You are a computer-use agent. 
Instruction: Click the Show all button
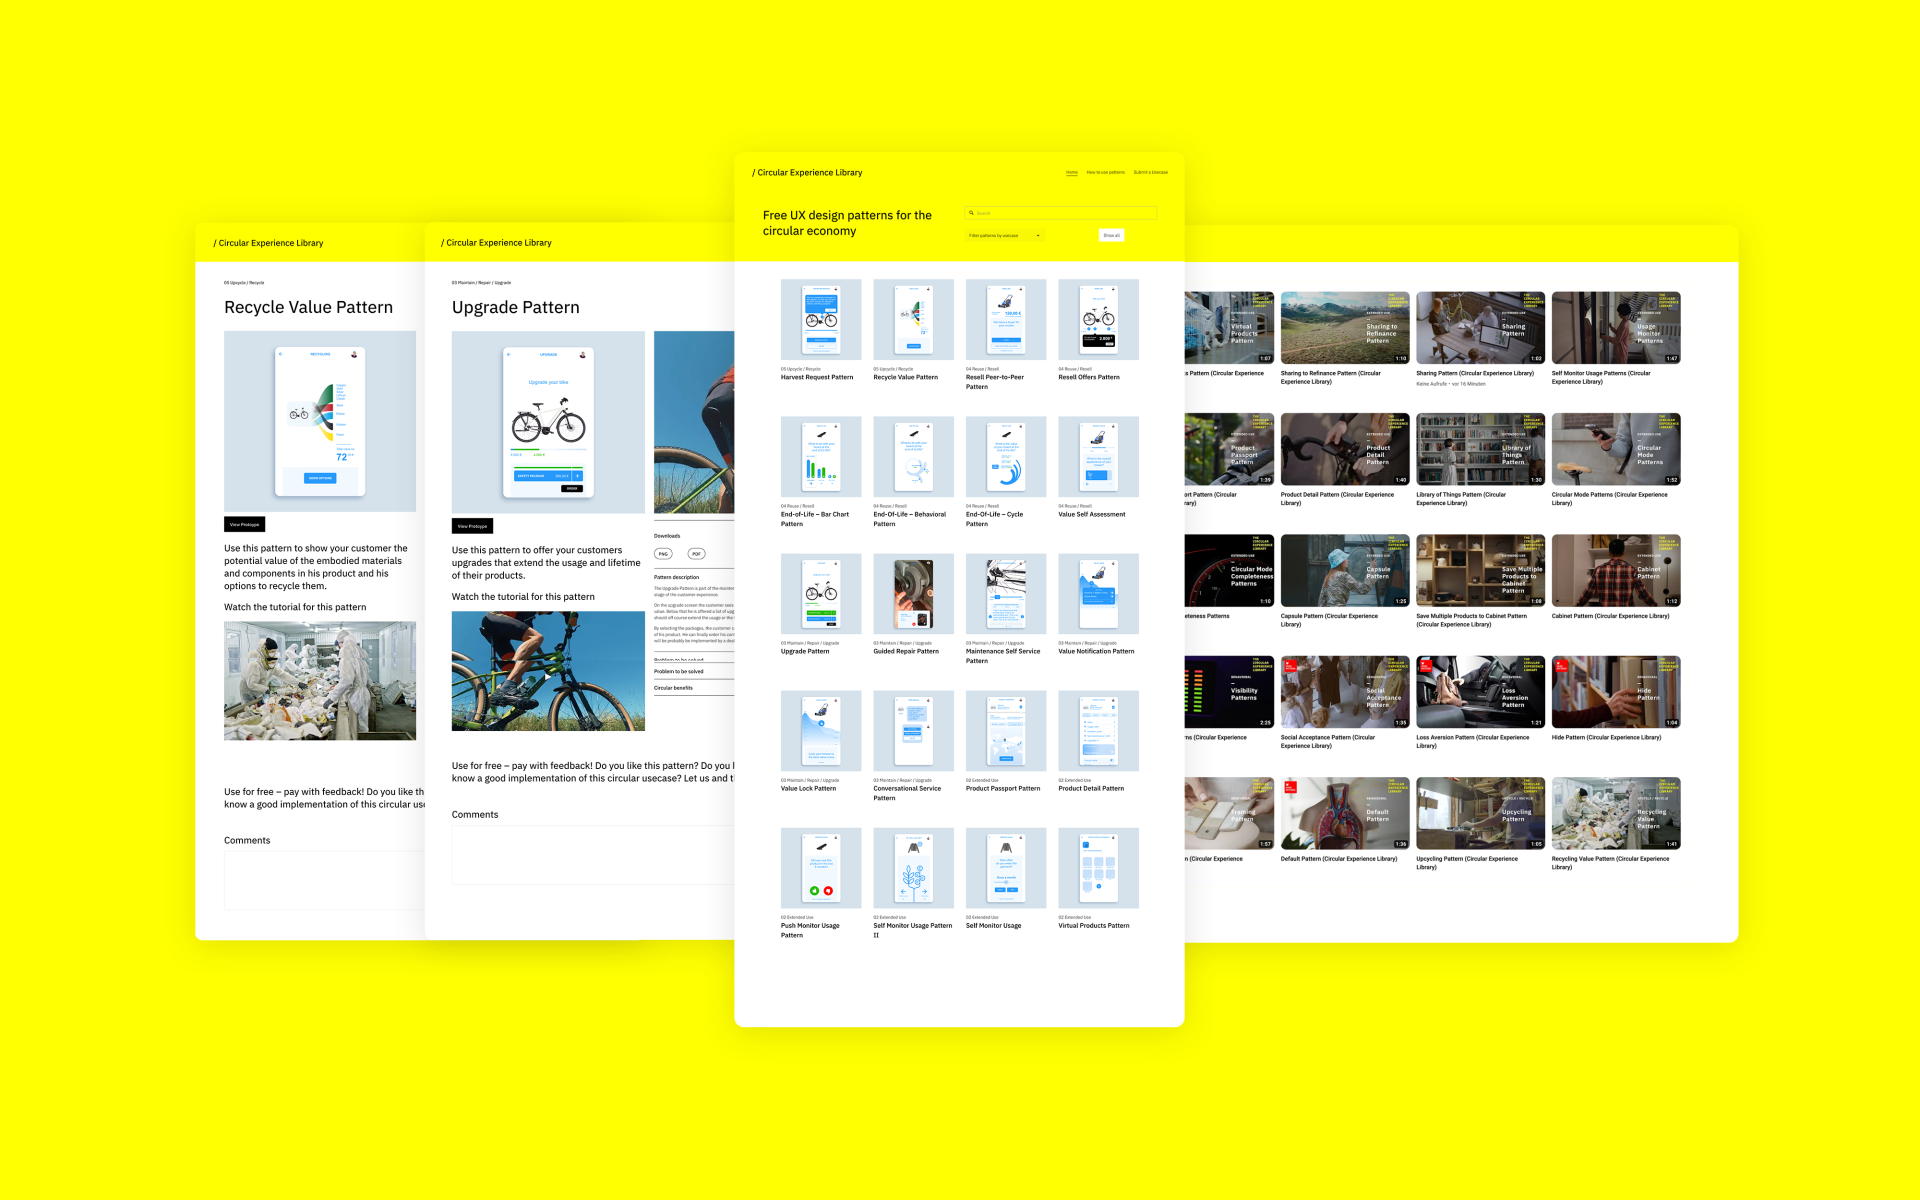click(1111, 236)
